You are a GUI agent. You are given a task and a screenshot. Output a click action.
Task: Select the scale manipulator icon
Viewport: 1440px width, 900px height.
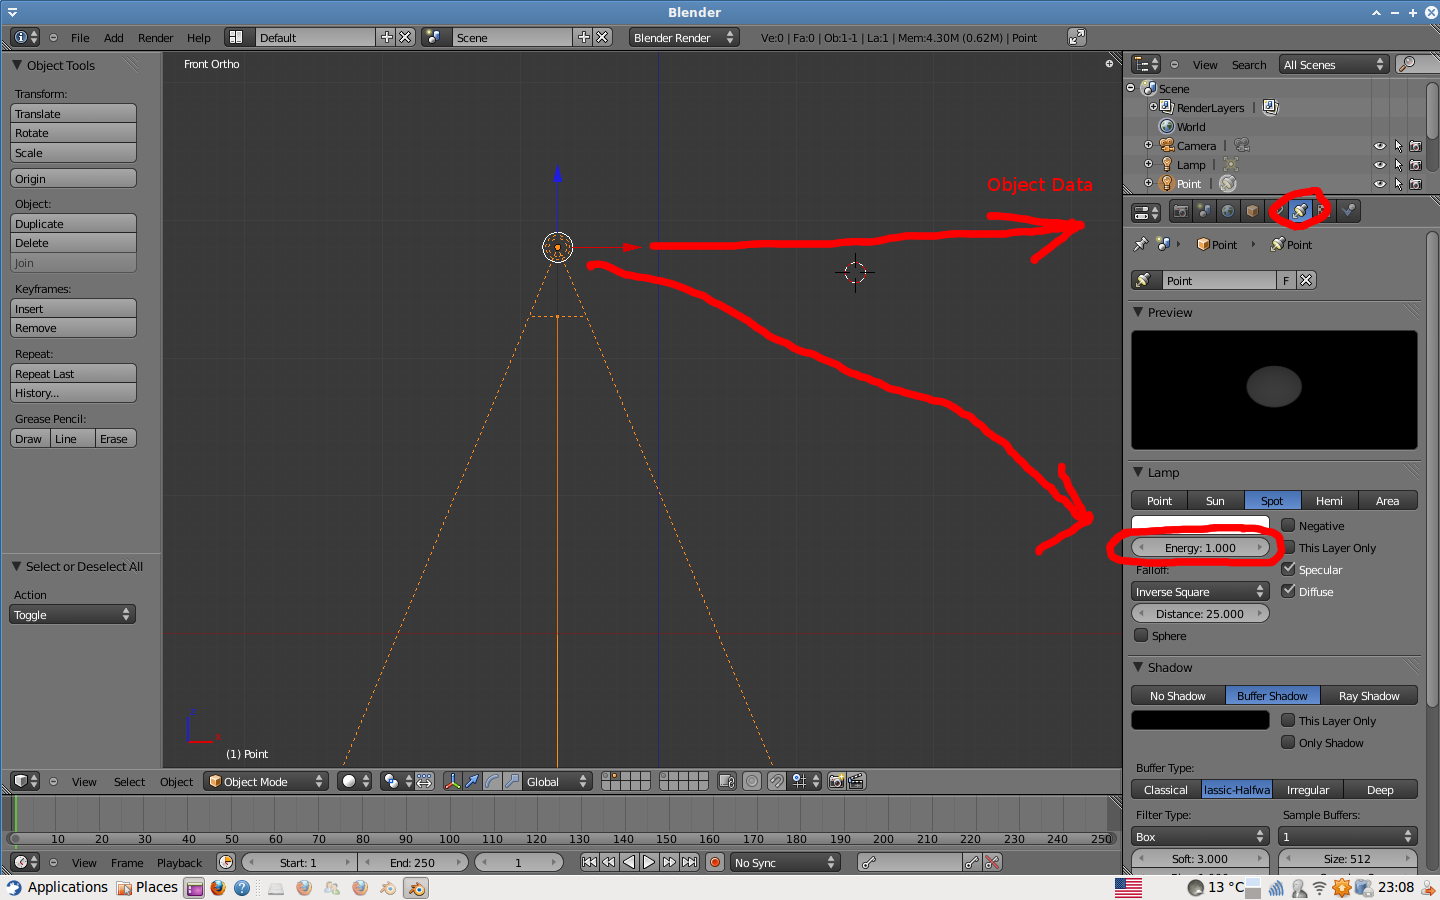point(512,781)
